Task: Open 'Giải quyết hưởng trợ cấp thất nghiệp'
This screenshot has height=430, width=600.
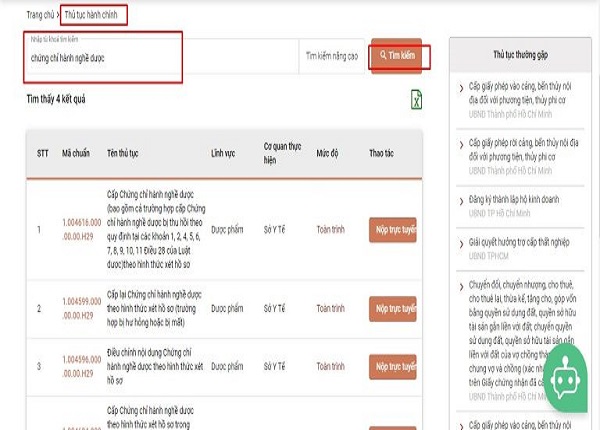Action: [x=519, y=242]
